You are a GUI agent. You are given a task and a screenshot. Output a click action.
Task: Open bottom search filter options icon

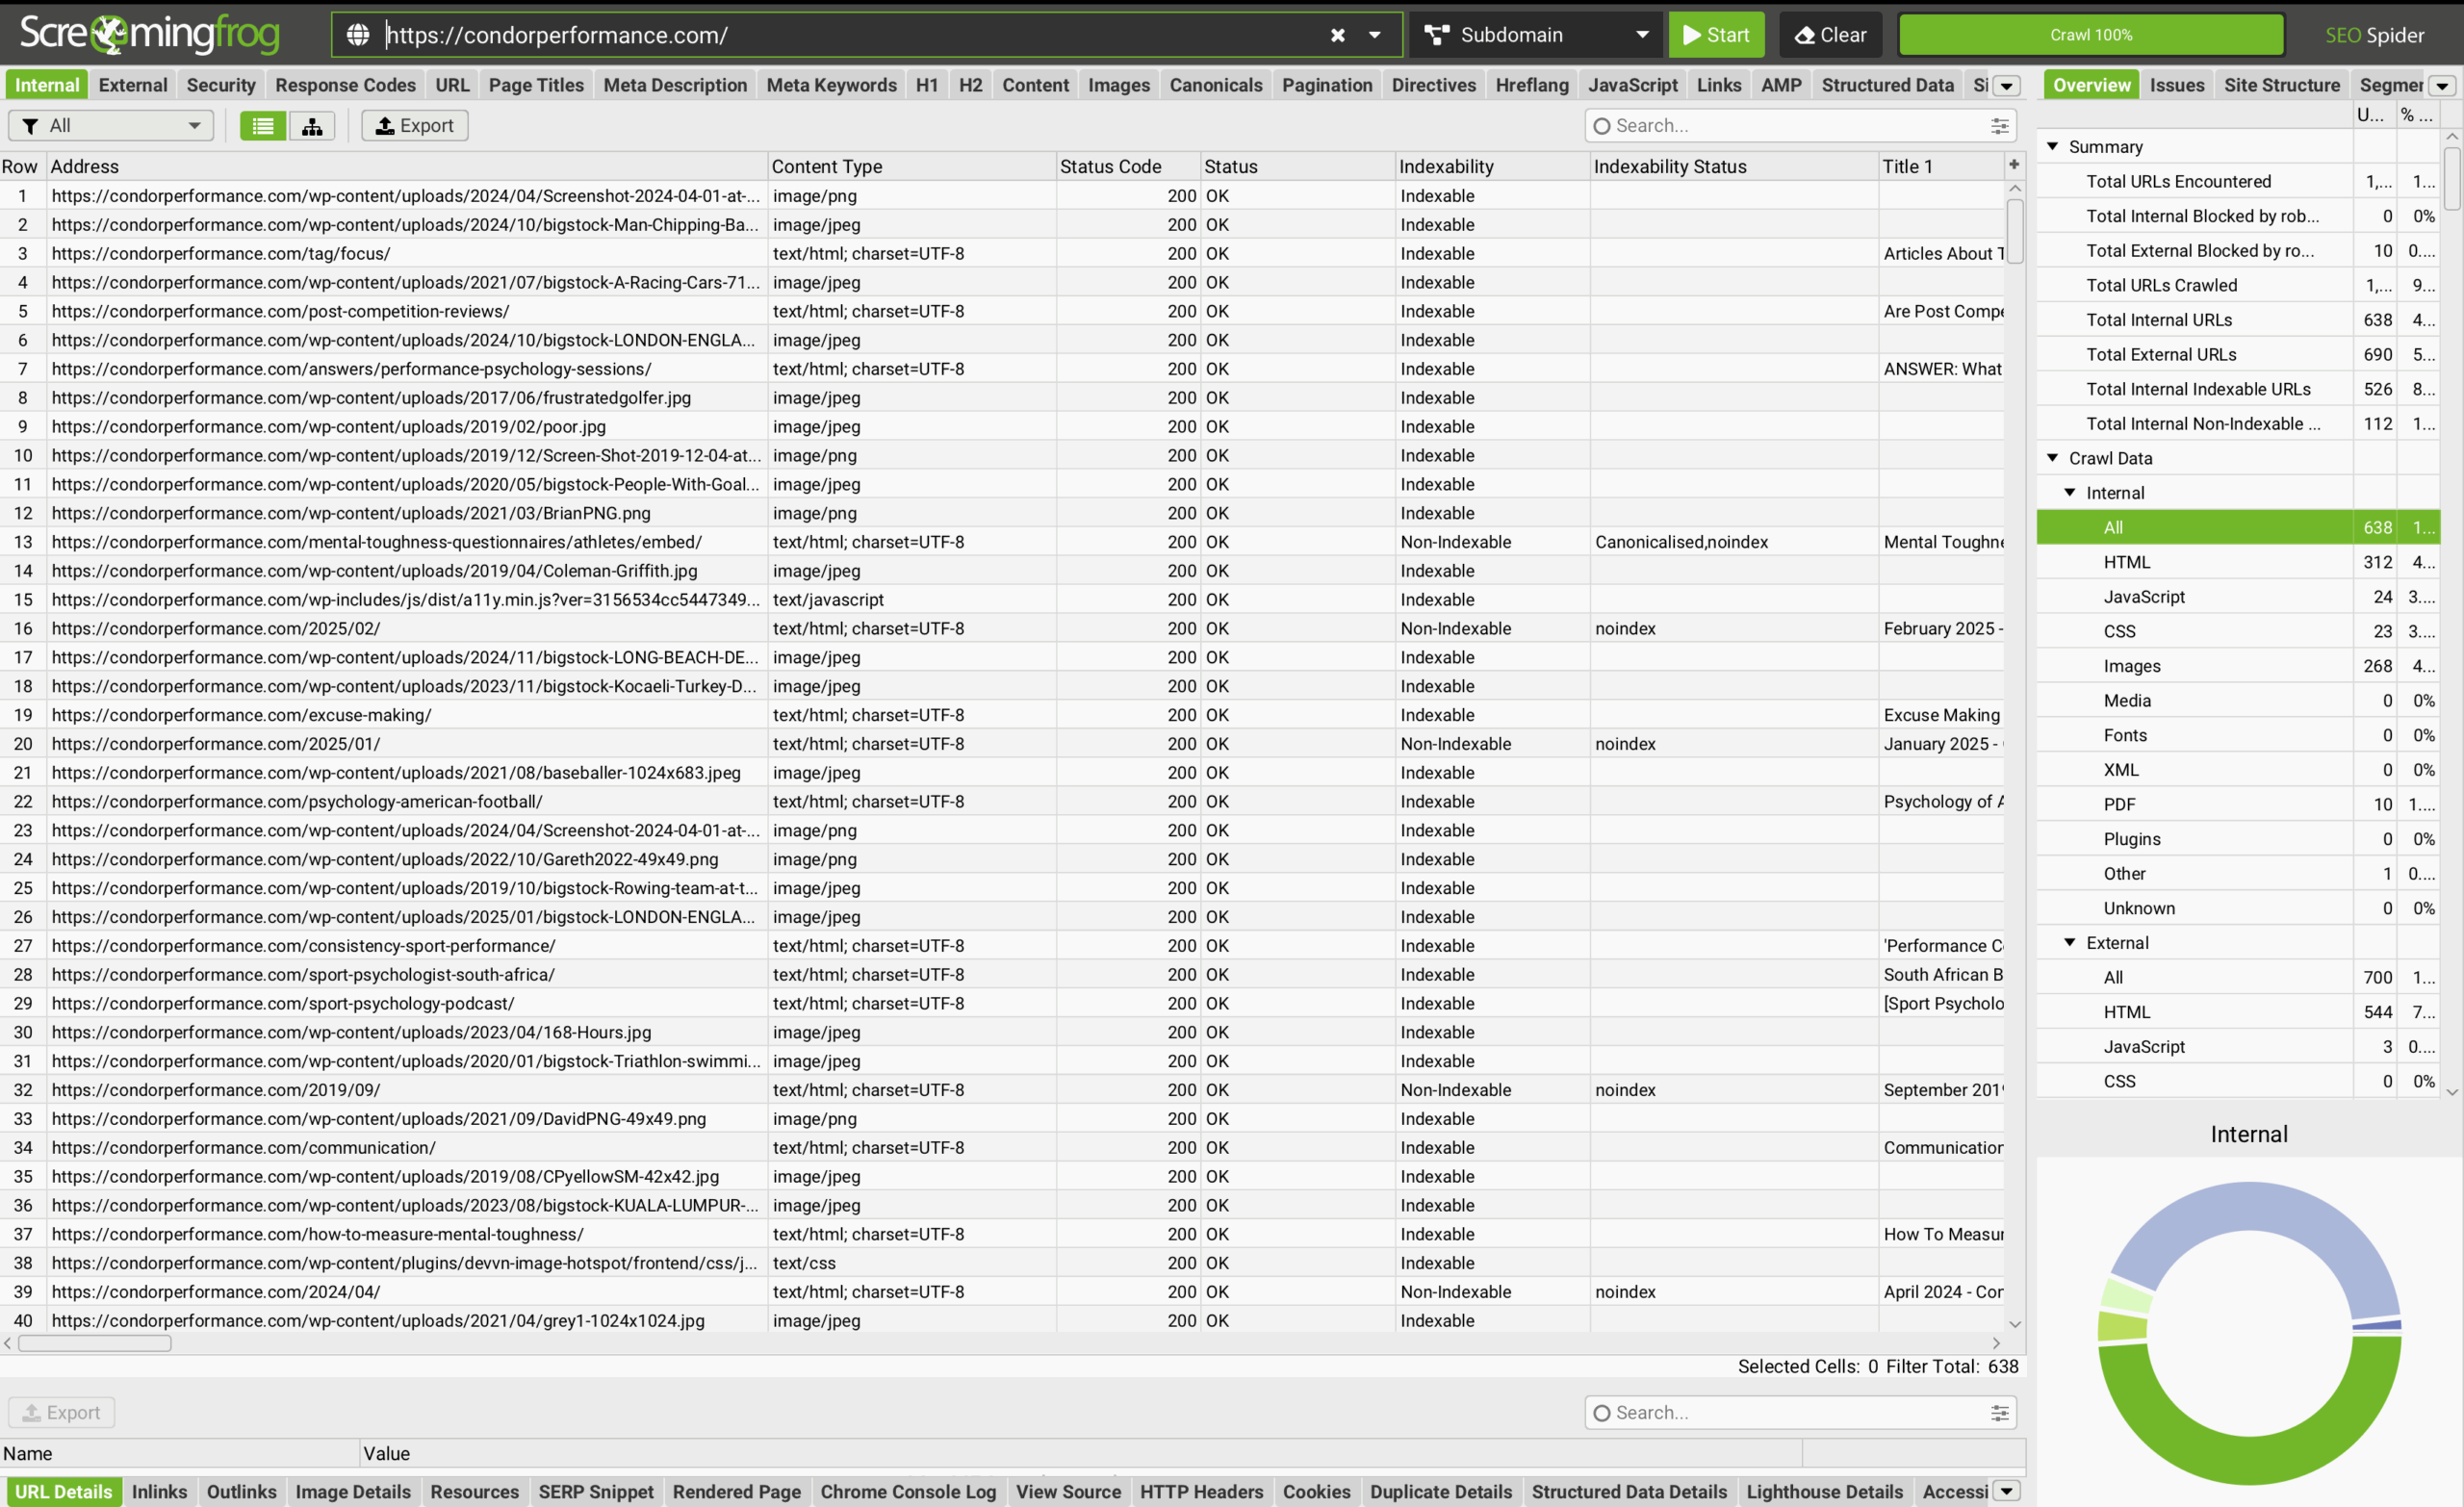[x=1999, y=1412]
